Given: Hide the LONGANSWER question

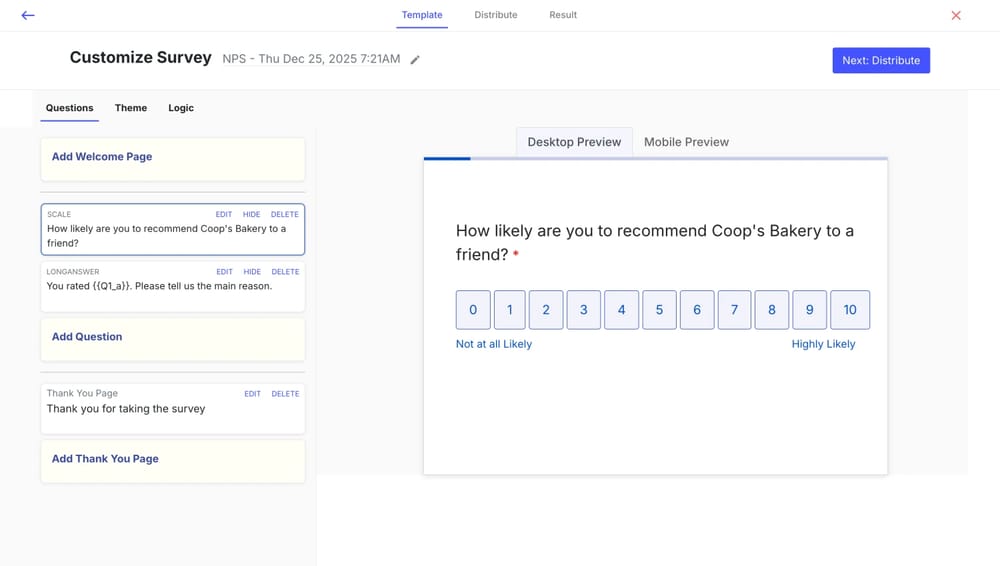Looking at the screenshot, I should (252, 272).
